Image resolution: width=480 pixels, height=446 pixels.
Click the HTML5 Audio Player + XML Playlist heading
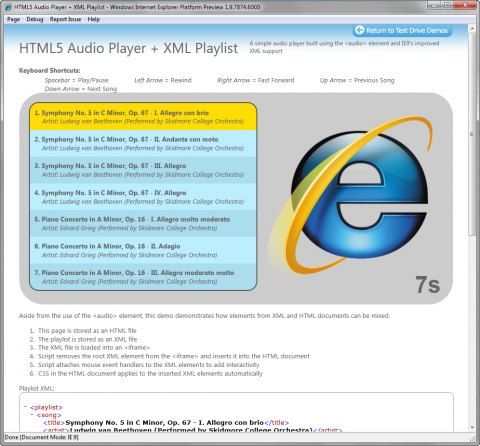tap(128, 48)
